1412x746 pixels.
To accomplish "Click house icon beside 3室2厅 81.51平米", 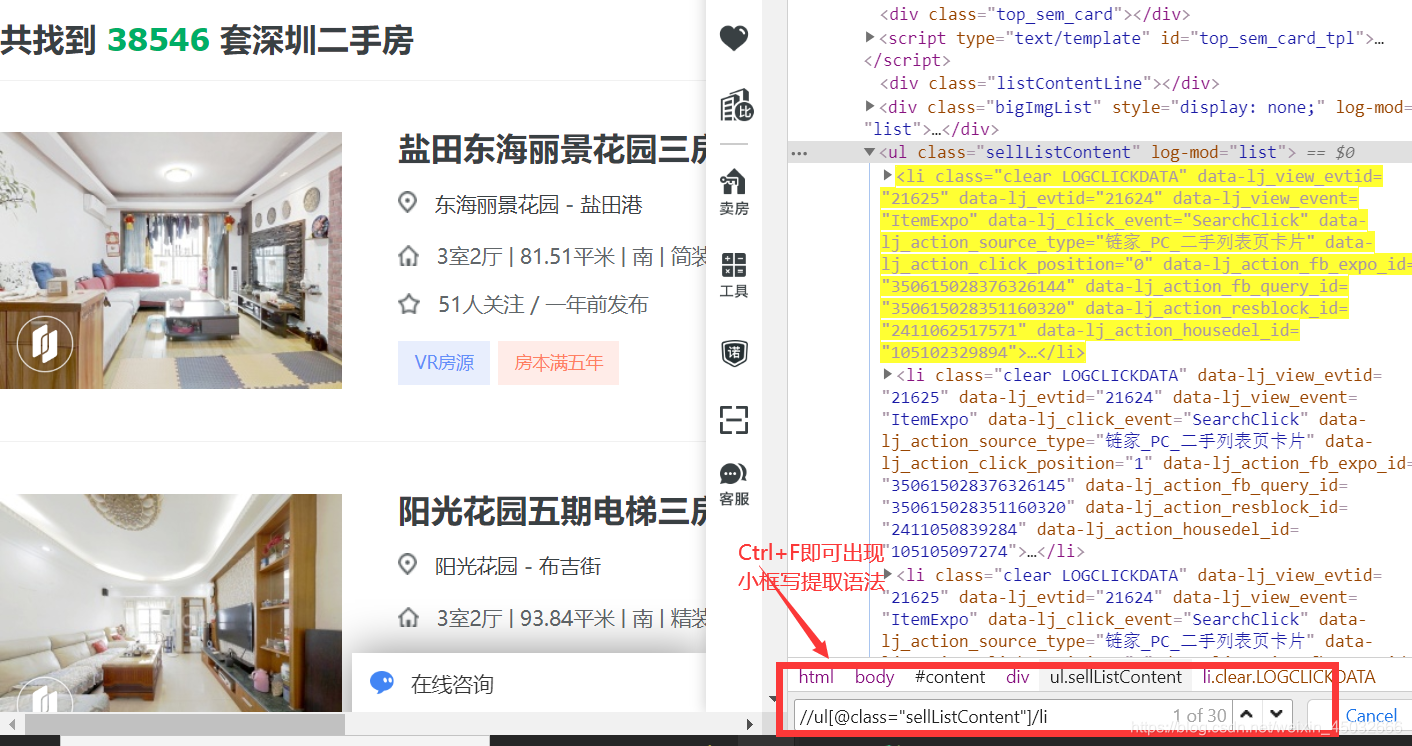I will pyautogui.click(x=408, y=257).
